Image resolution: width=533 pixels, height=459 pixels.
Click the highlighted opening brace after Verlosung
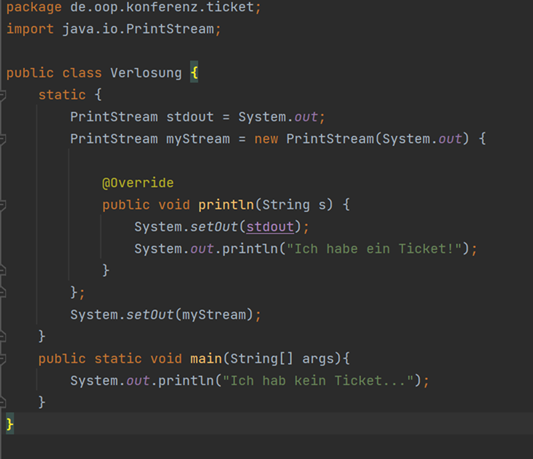coord(194,72)
